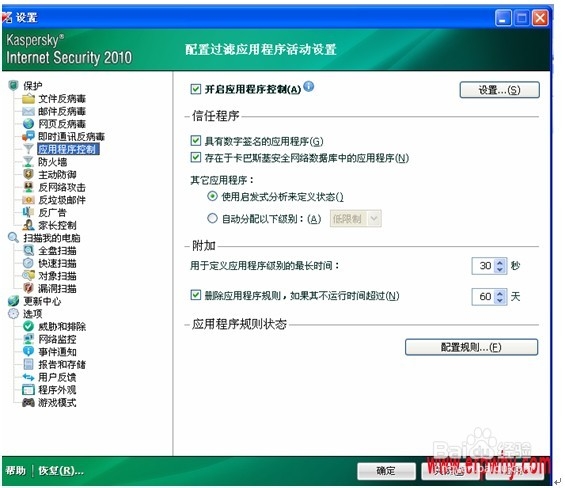Click the spinner arrows of the 30 秒 field
Image resolution: width=565 pixels, height=488 pixels.
coord(500,266)
